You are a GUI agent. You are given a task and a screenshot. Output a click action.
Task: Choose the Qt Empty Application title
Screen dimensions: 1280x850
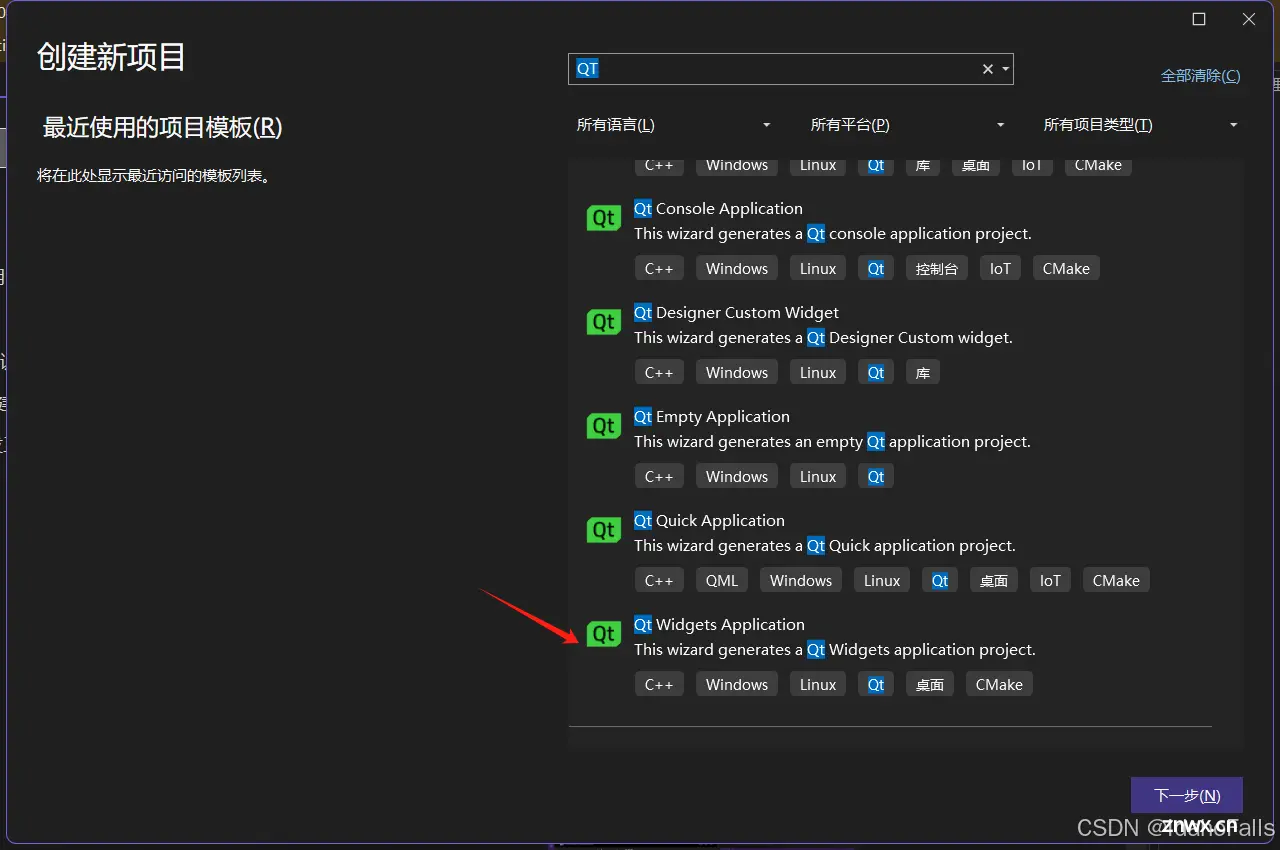click(712, 417)
